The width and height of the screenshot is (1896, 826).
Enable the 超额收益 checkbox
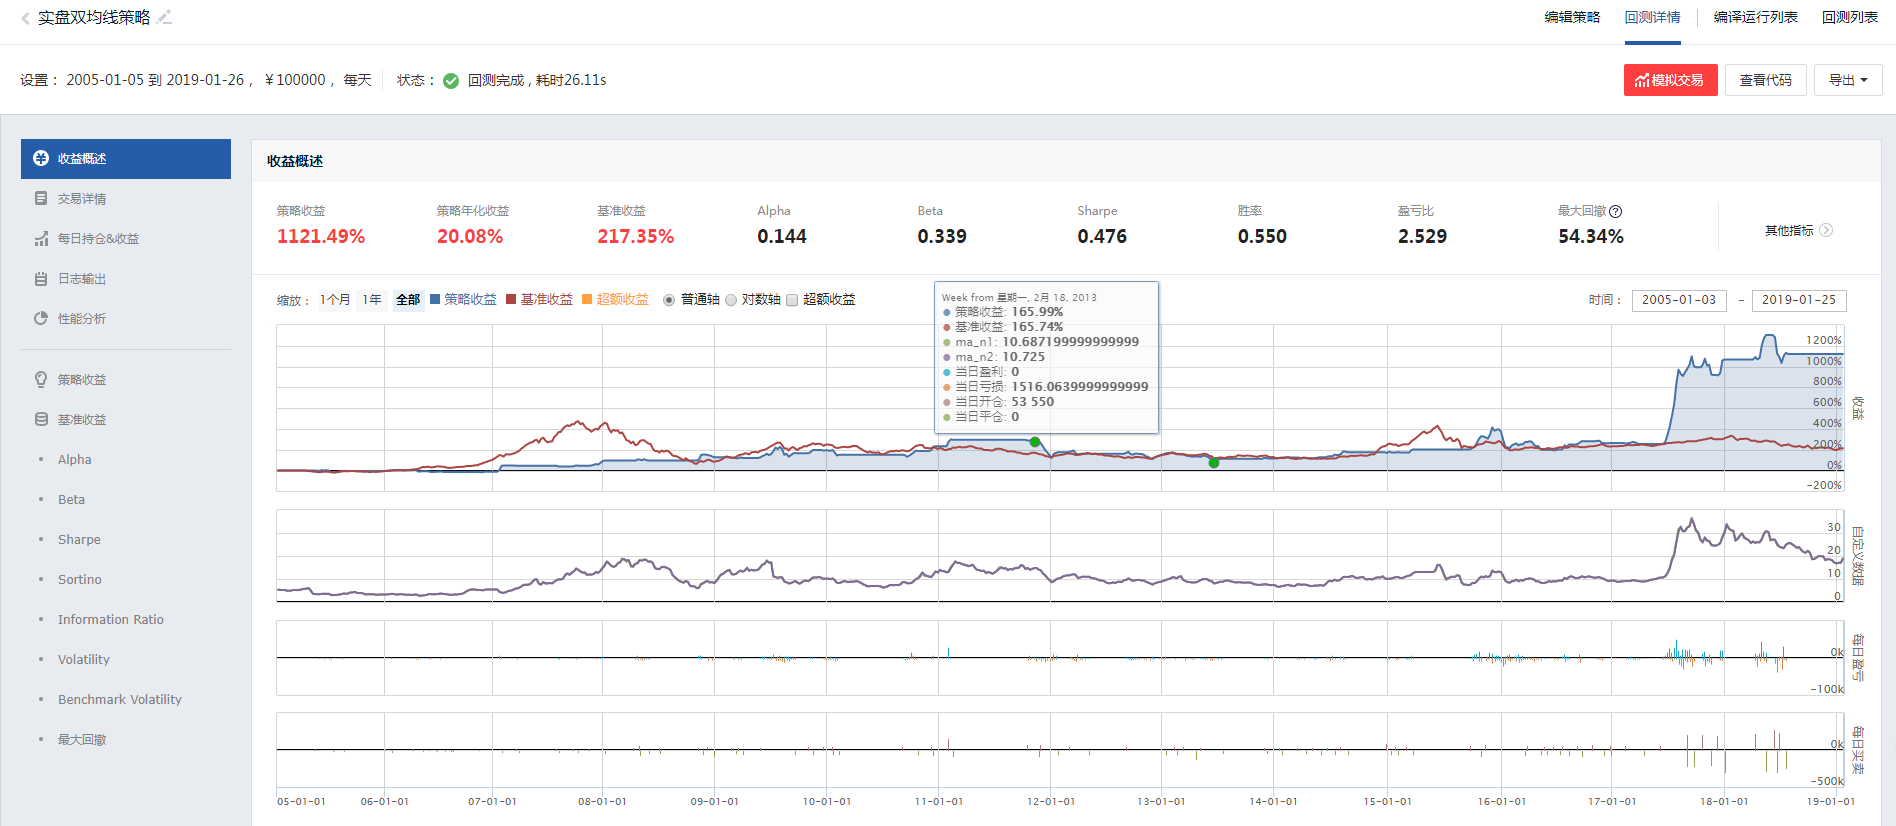tap(792, 300)
